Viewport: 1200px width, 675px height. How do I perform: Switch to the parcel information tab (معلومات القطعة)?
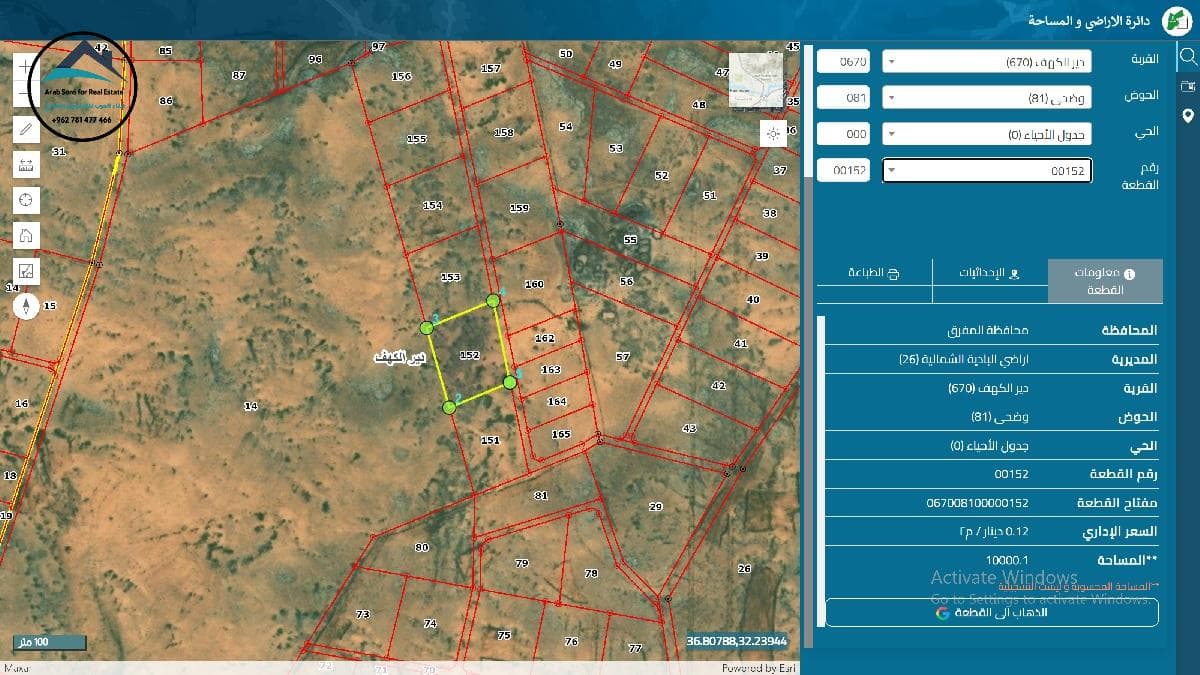1104,281
